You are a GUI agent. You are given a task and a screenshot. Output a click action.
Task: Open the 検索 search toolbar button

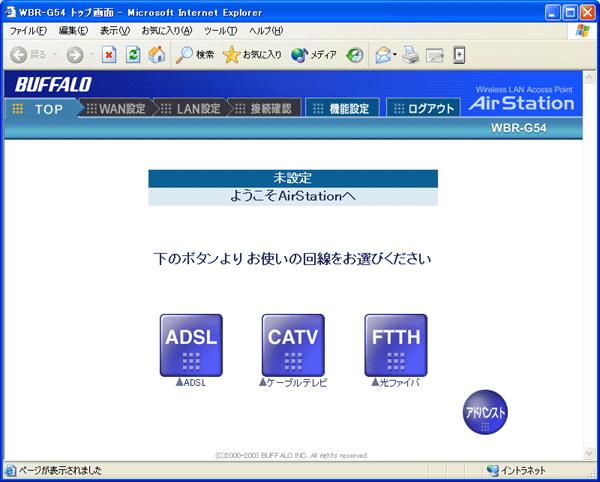tap(195, 55)
